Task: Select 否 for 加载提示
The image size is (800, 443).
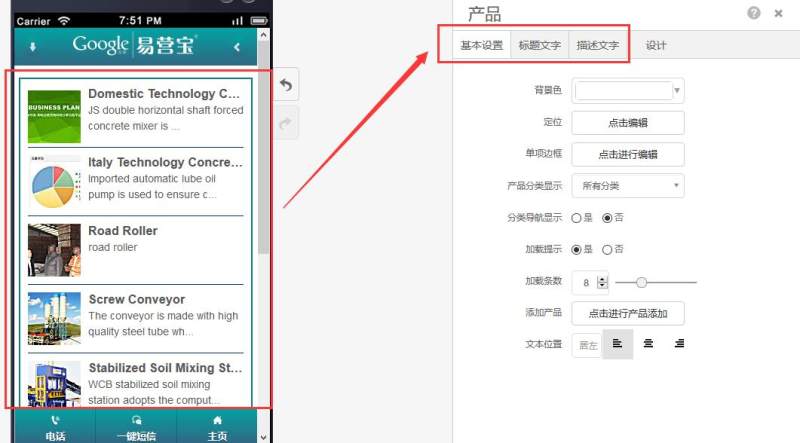Action: [x=607, y=250]
